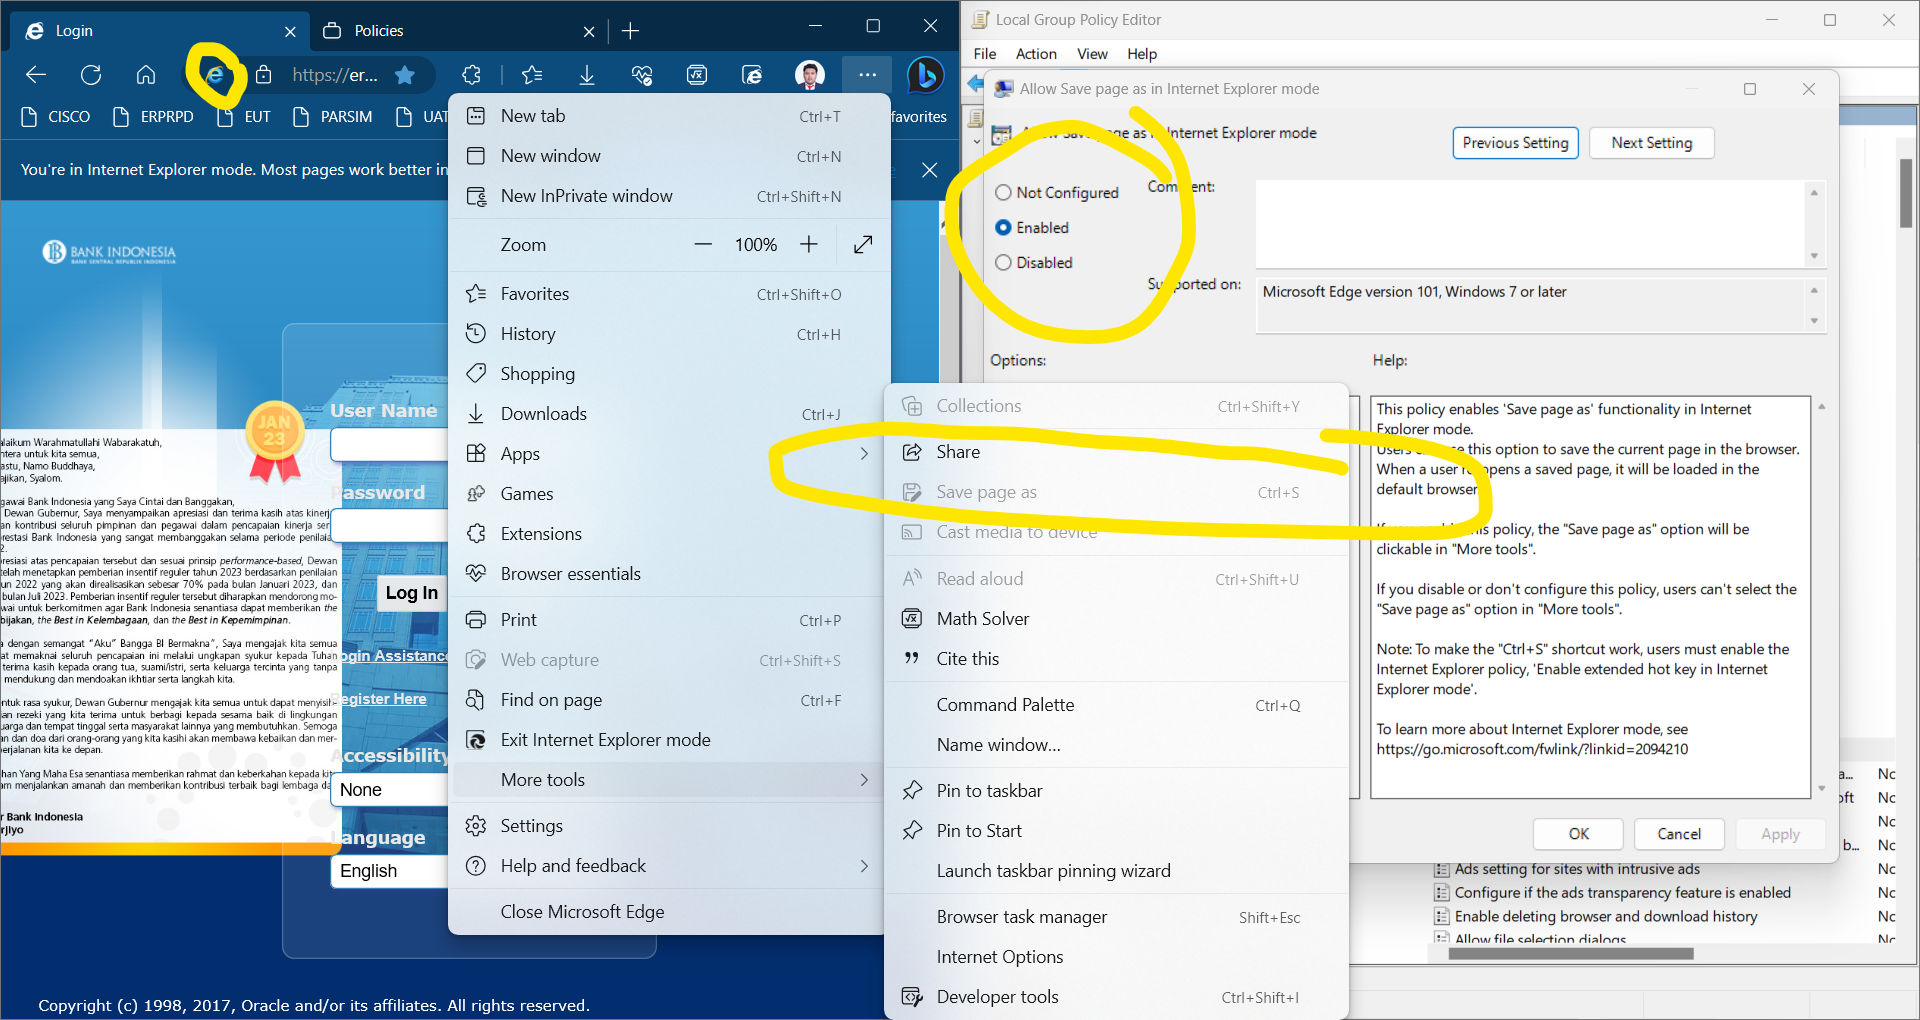This screenshot has width=1920, height=1020.
Task: Click the Next Setting button
Action: coord(1652,143)
